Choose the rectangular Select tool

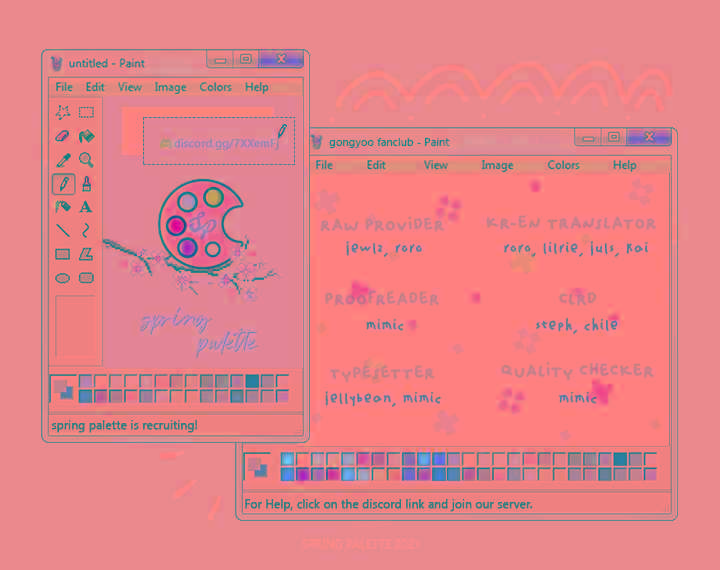[x=87, y=113]
